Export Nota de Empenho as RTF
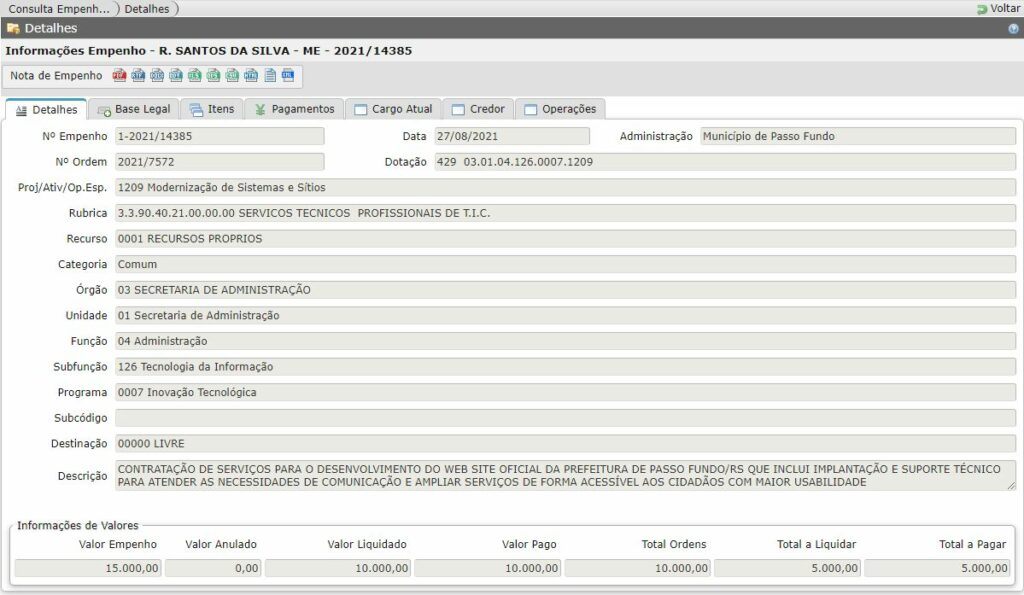This screenshot has height=595, width=1024. tap(138, 75)
